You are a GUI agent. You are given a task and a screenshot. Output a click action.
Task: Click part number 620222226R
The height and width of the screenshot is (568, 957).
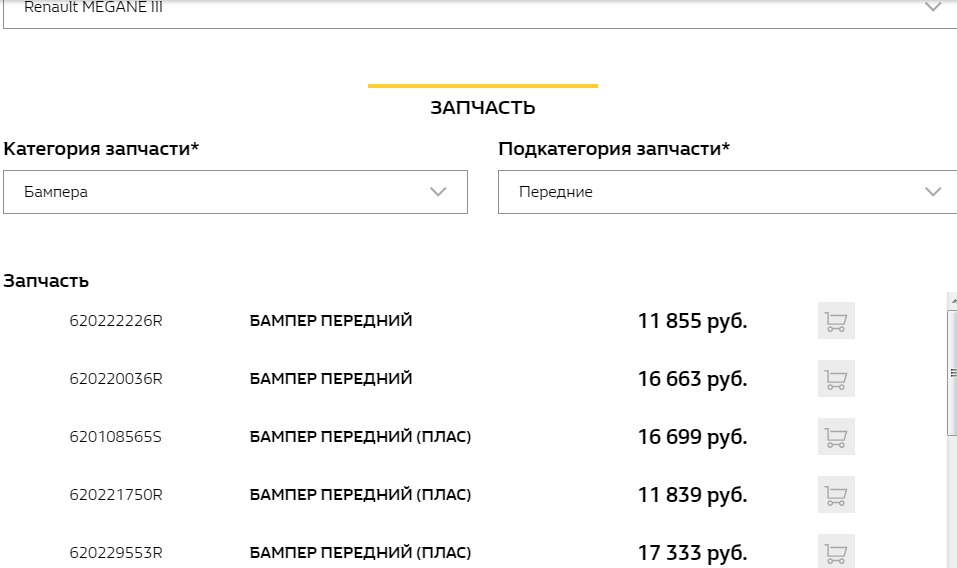(116, 321)
